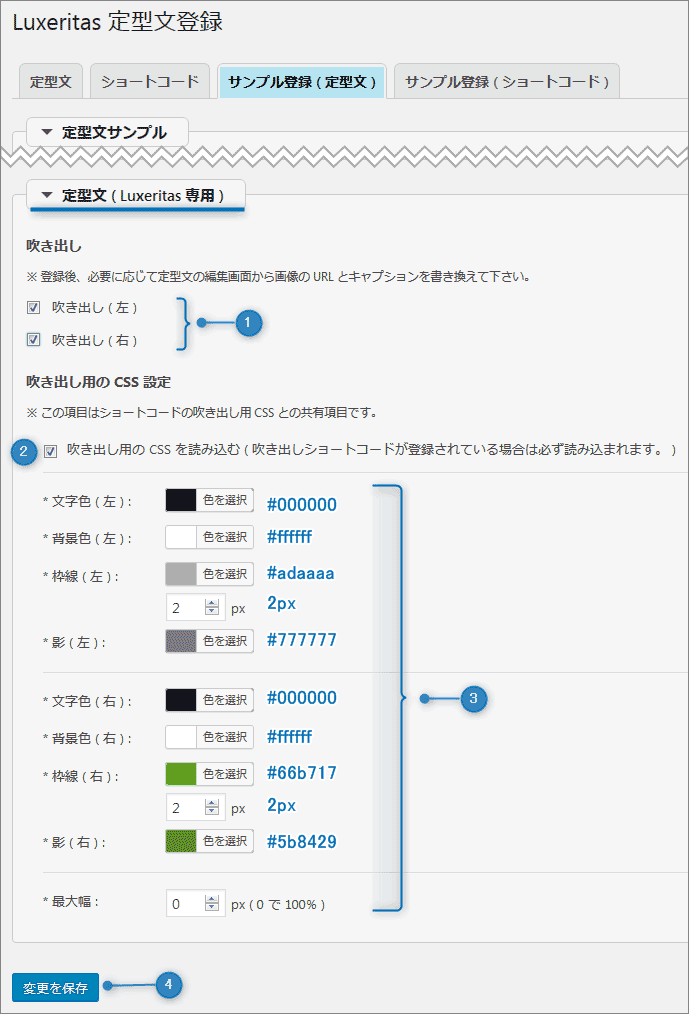Click the 変更を保存 button
The image size is (689, 1014).
[x=56, y=988]
